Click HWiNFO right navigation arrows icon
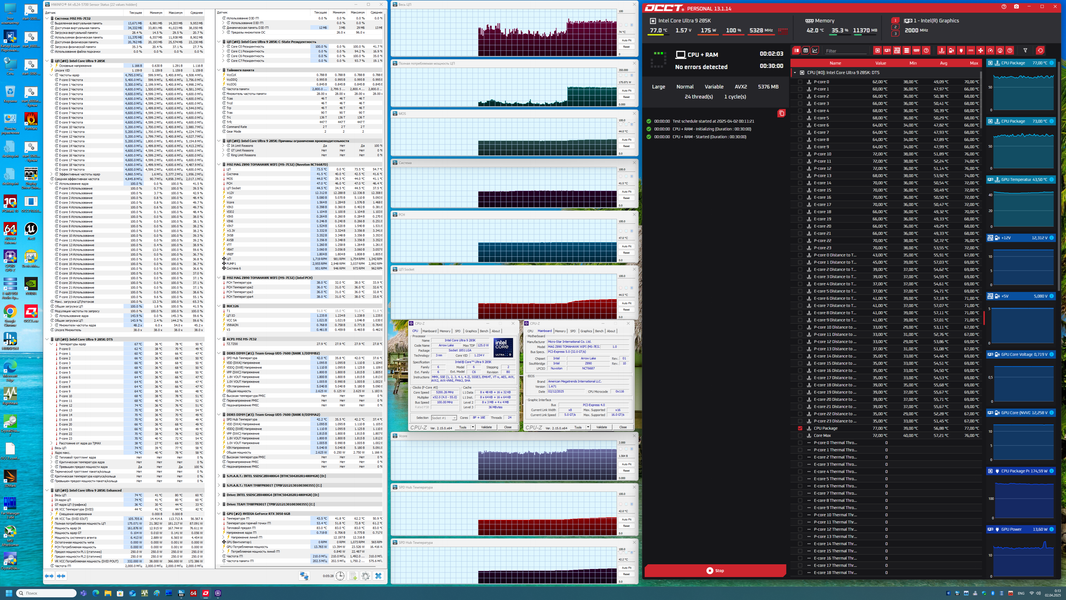This screenshot has height=600, width=1066. [x=61, y=576]
